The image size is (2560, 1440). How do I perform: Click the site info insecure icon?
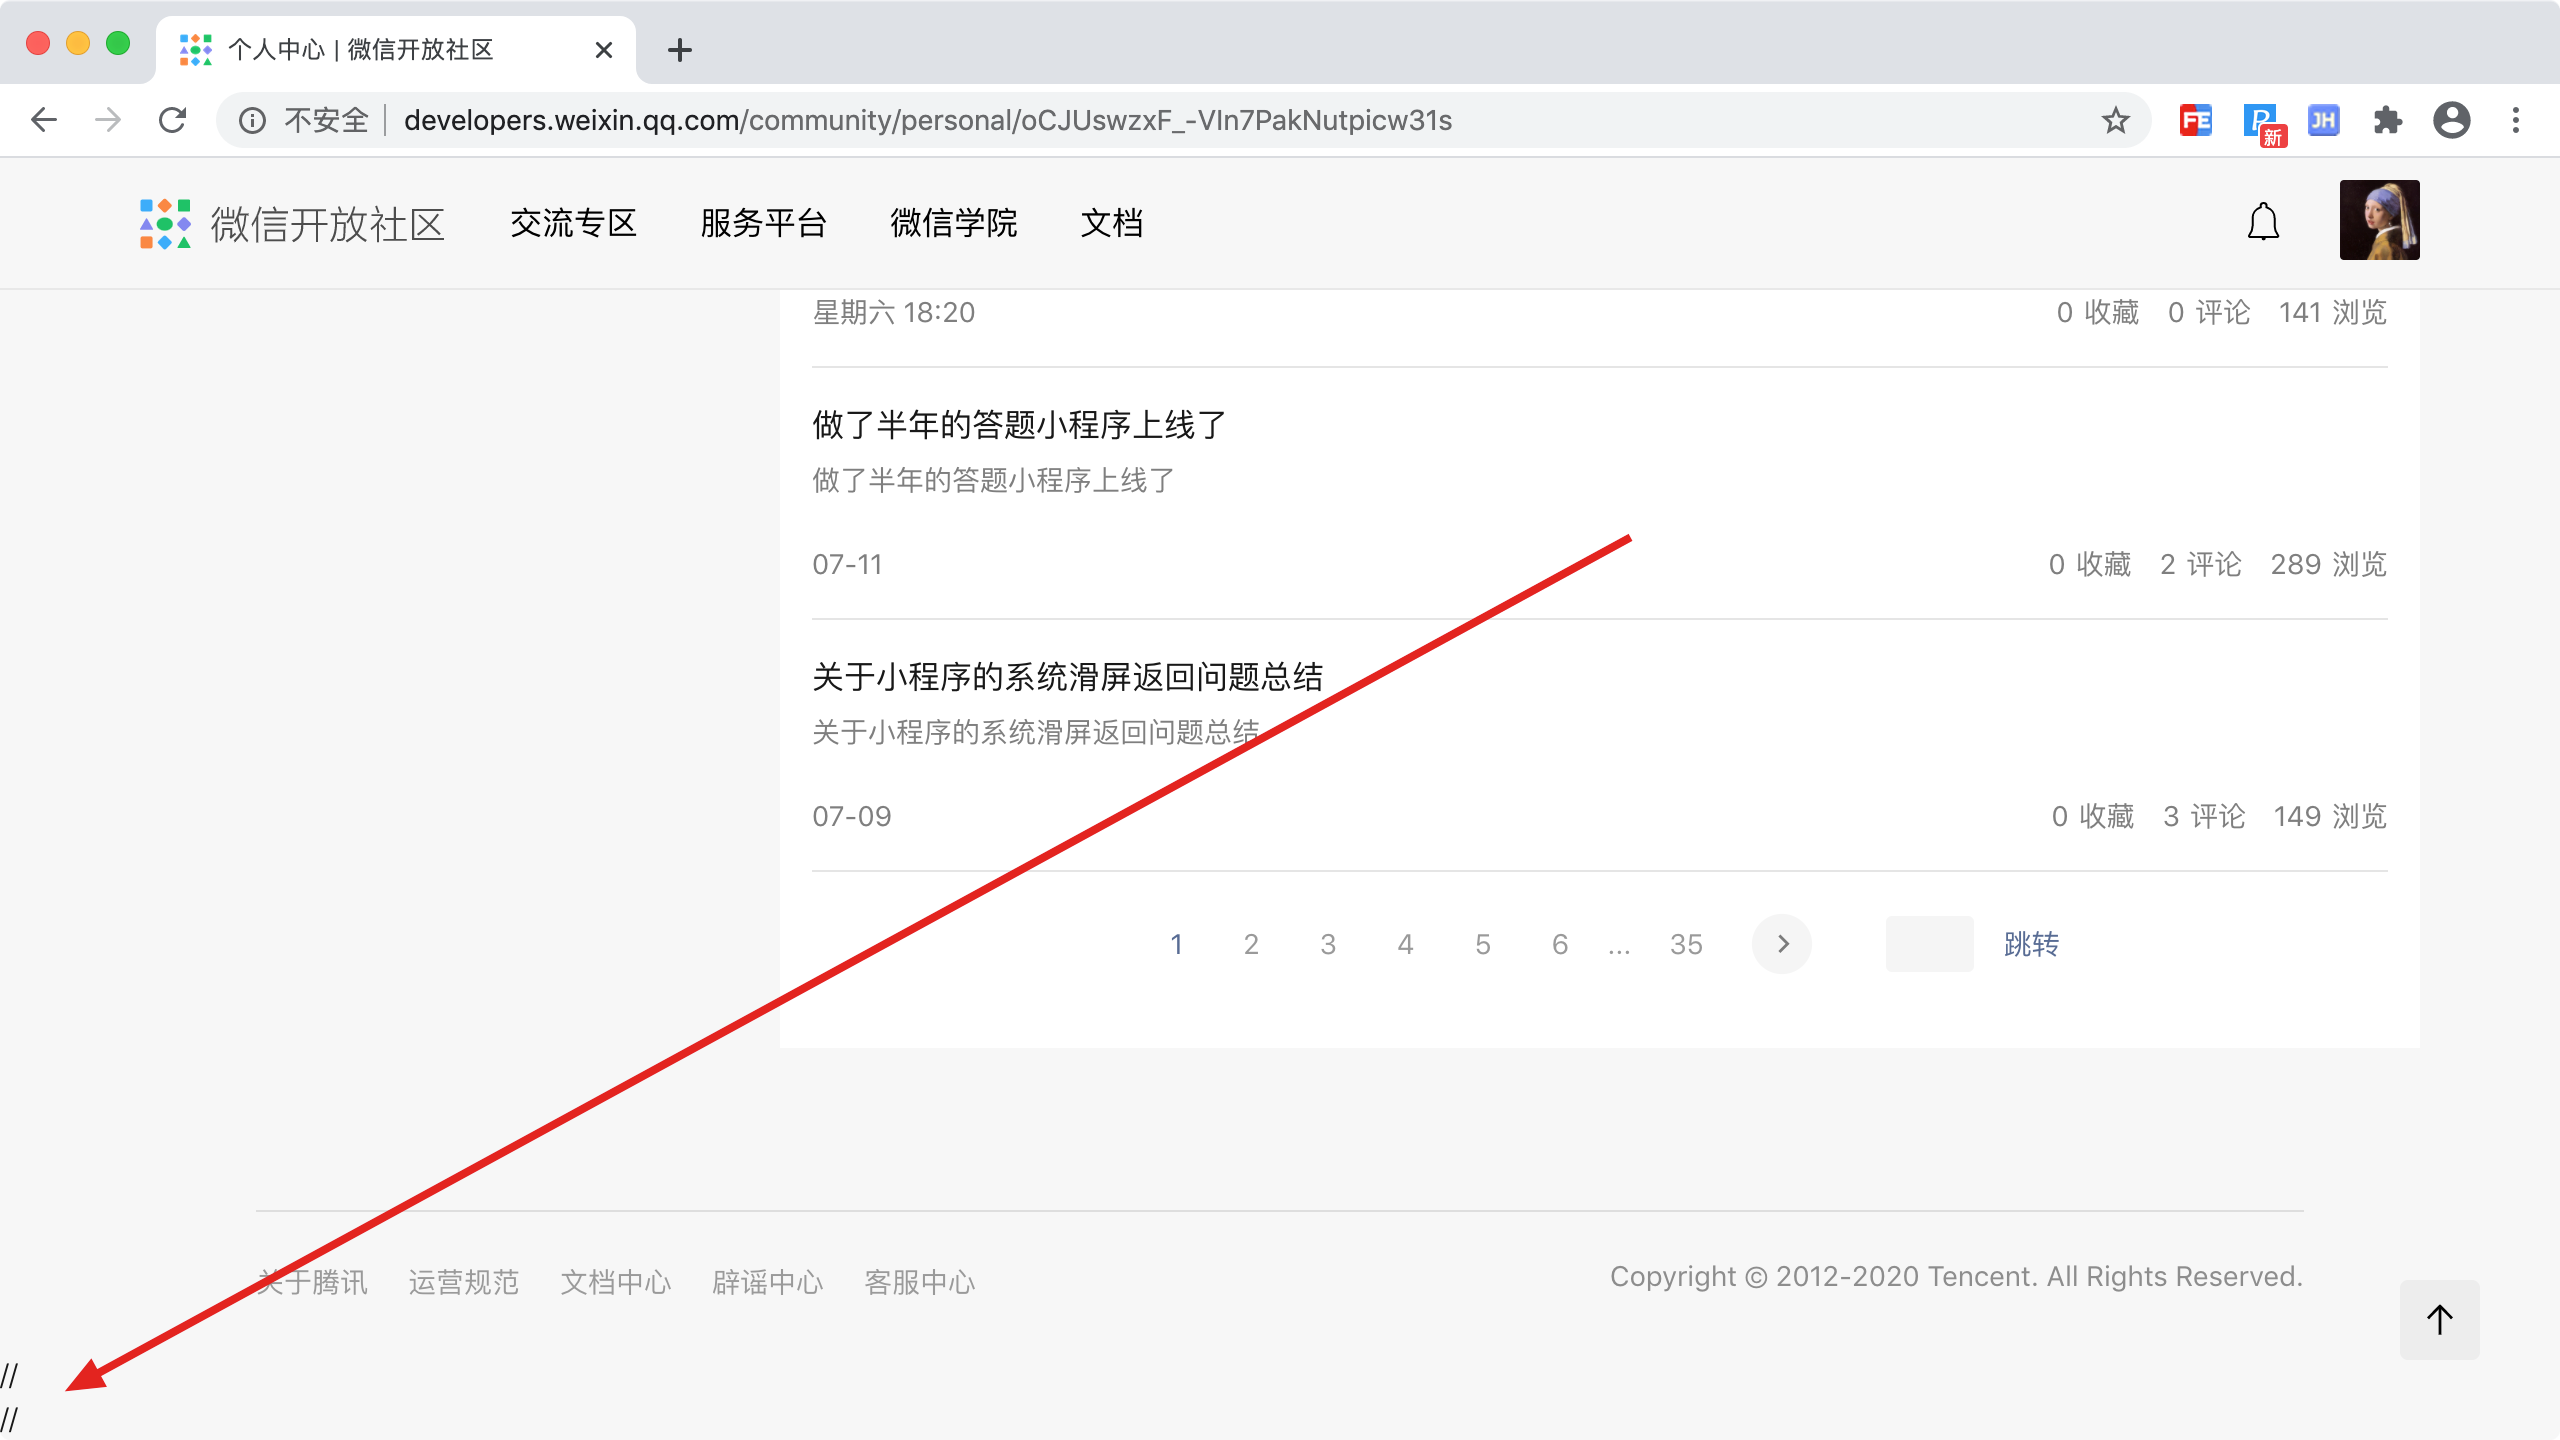coord(252,121)
